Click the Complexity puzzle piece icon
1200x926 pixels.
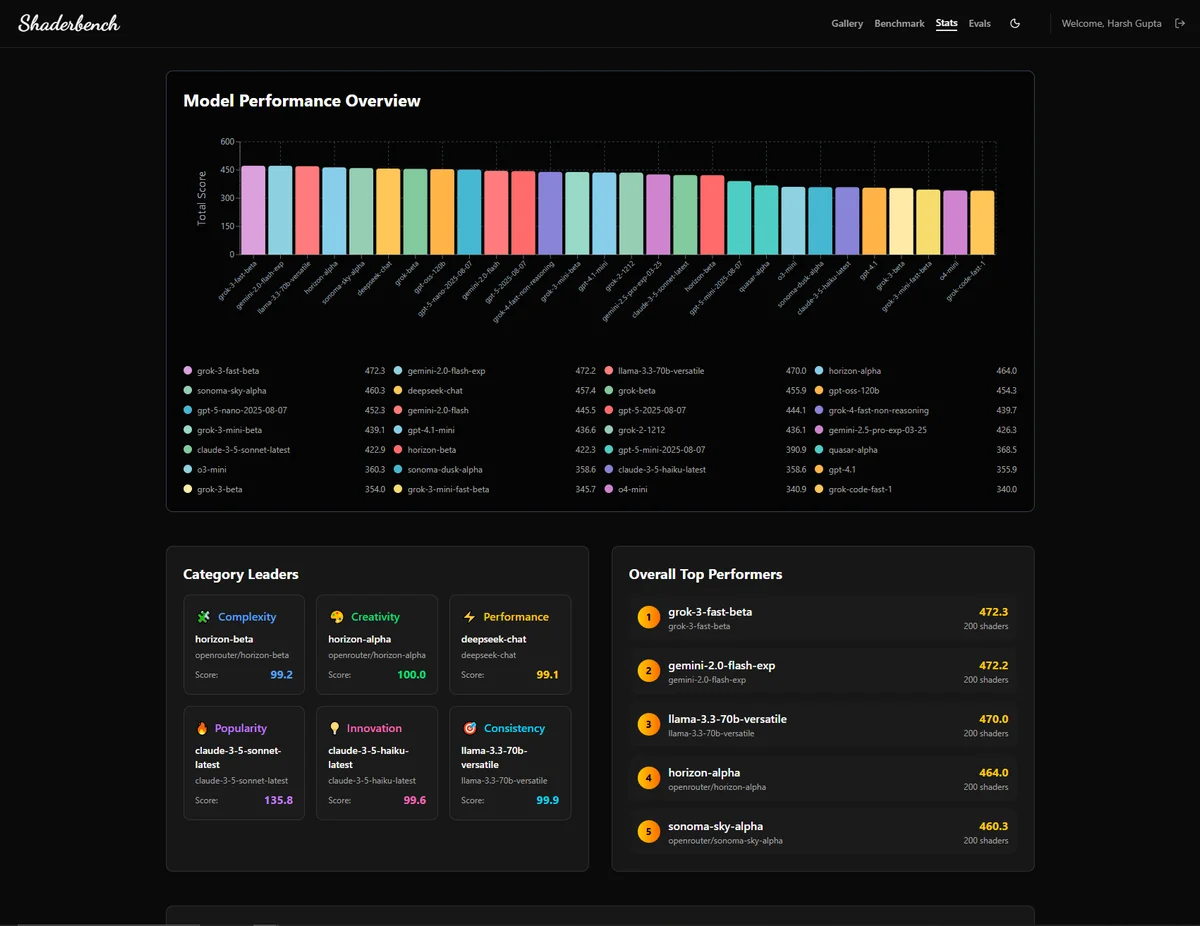[x=204, y=617]
